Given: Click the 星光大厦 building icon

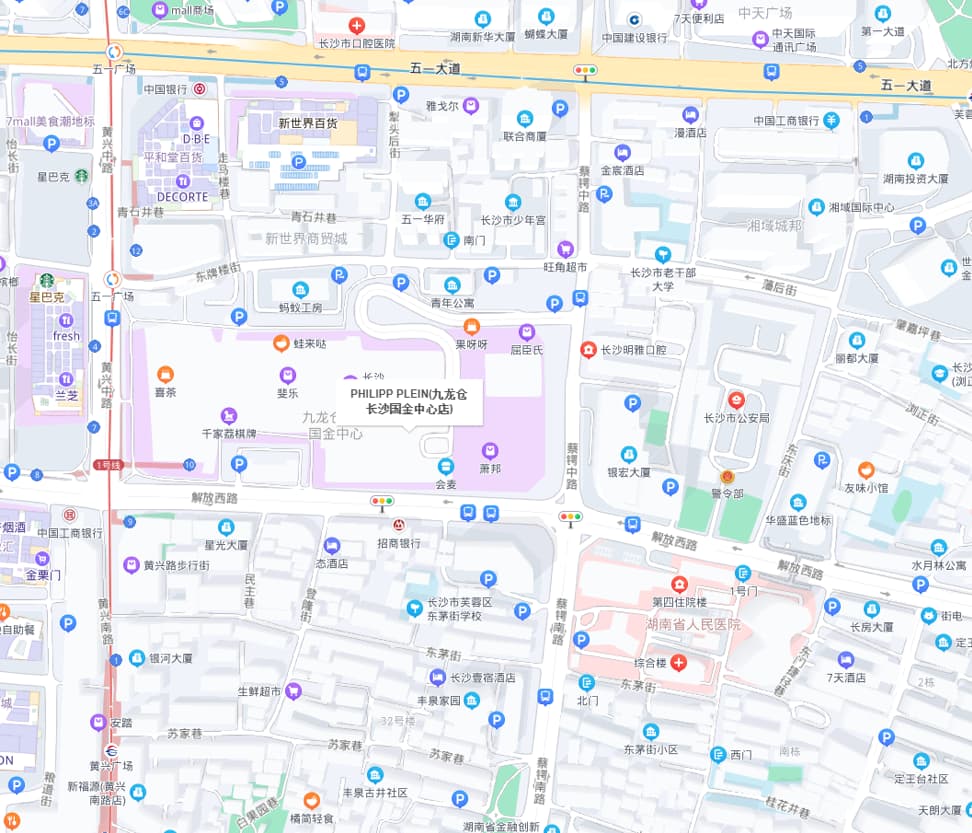Looking at the screenshot, I should coord(226,527).
